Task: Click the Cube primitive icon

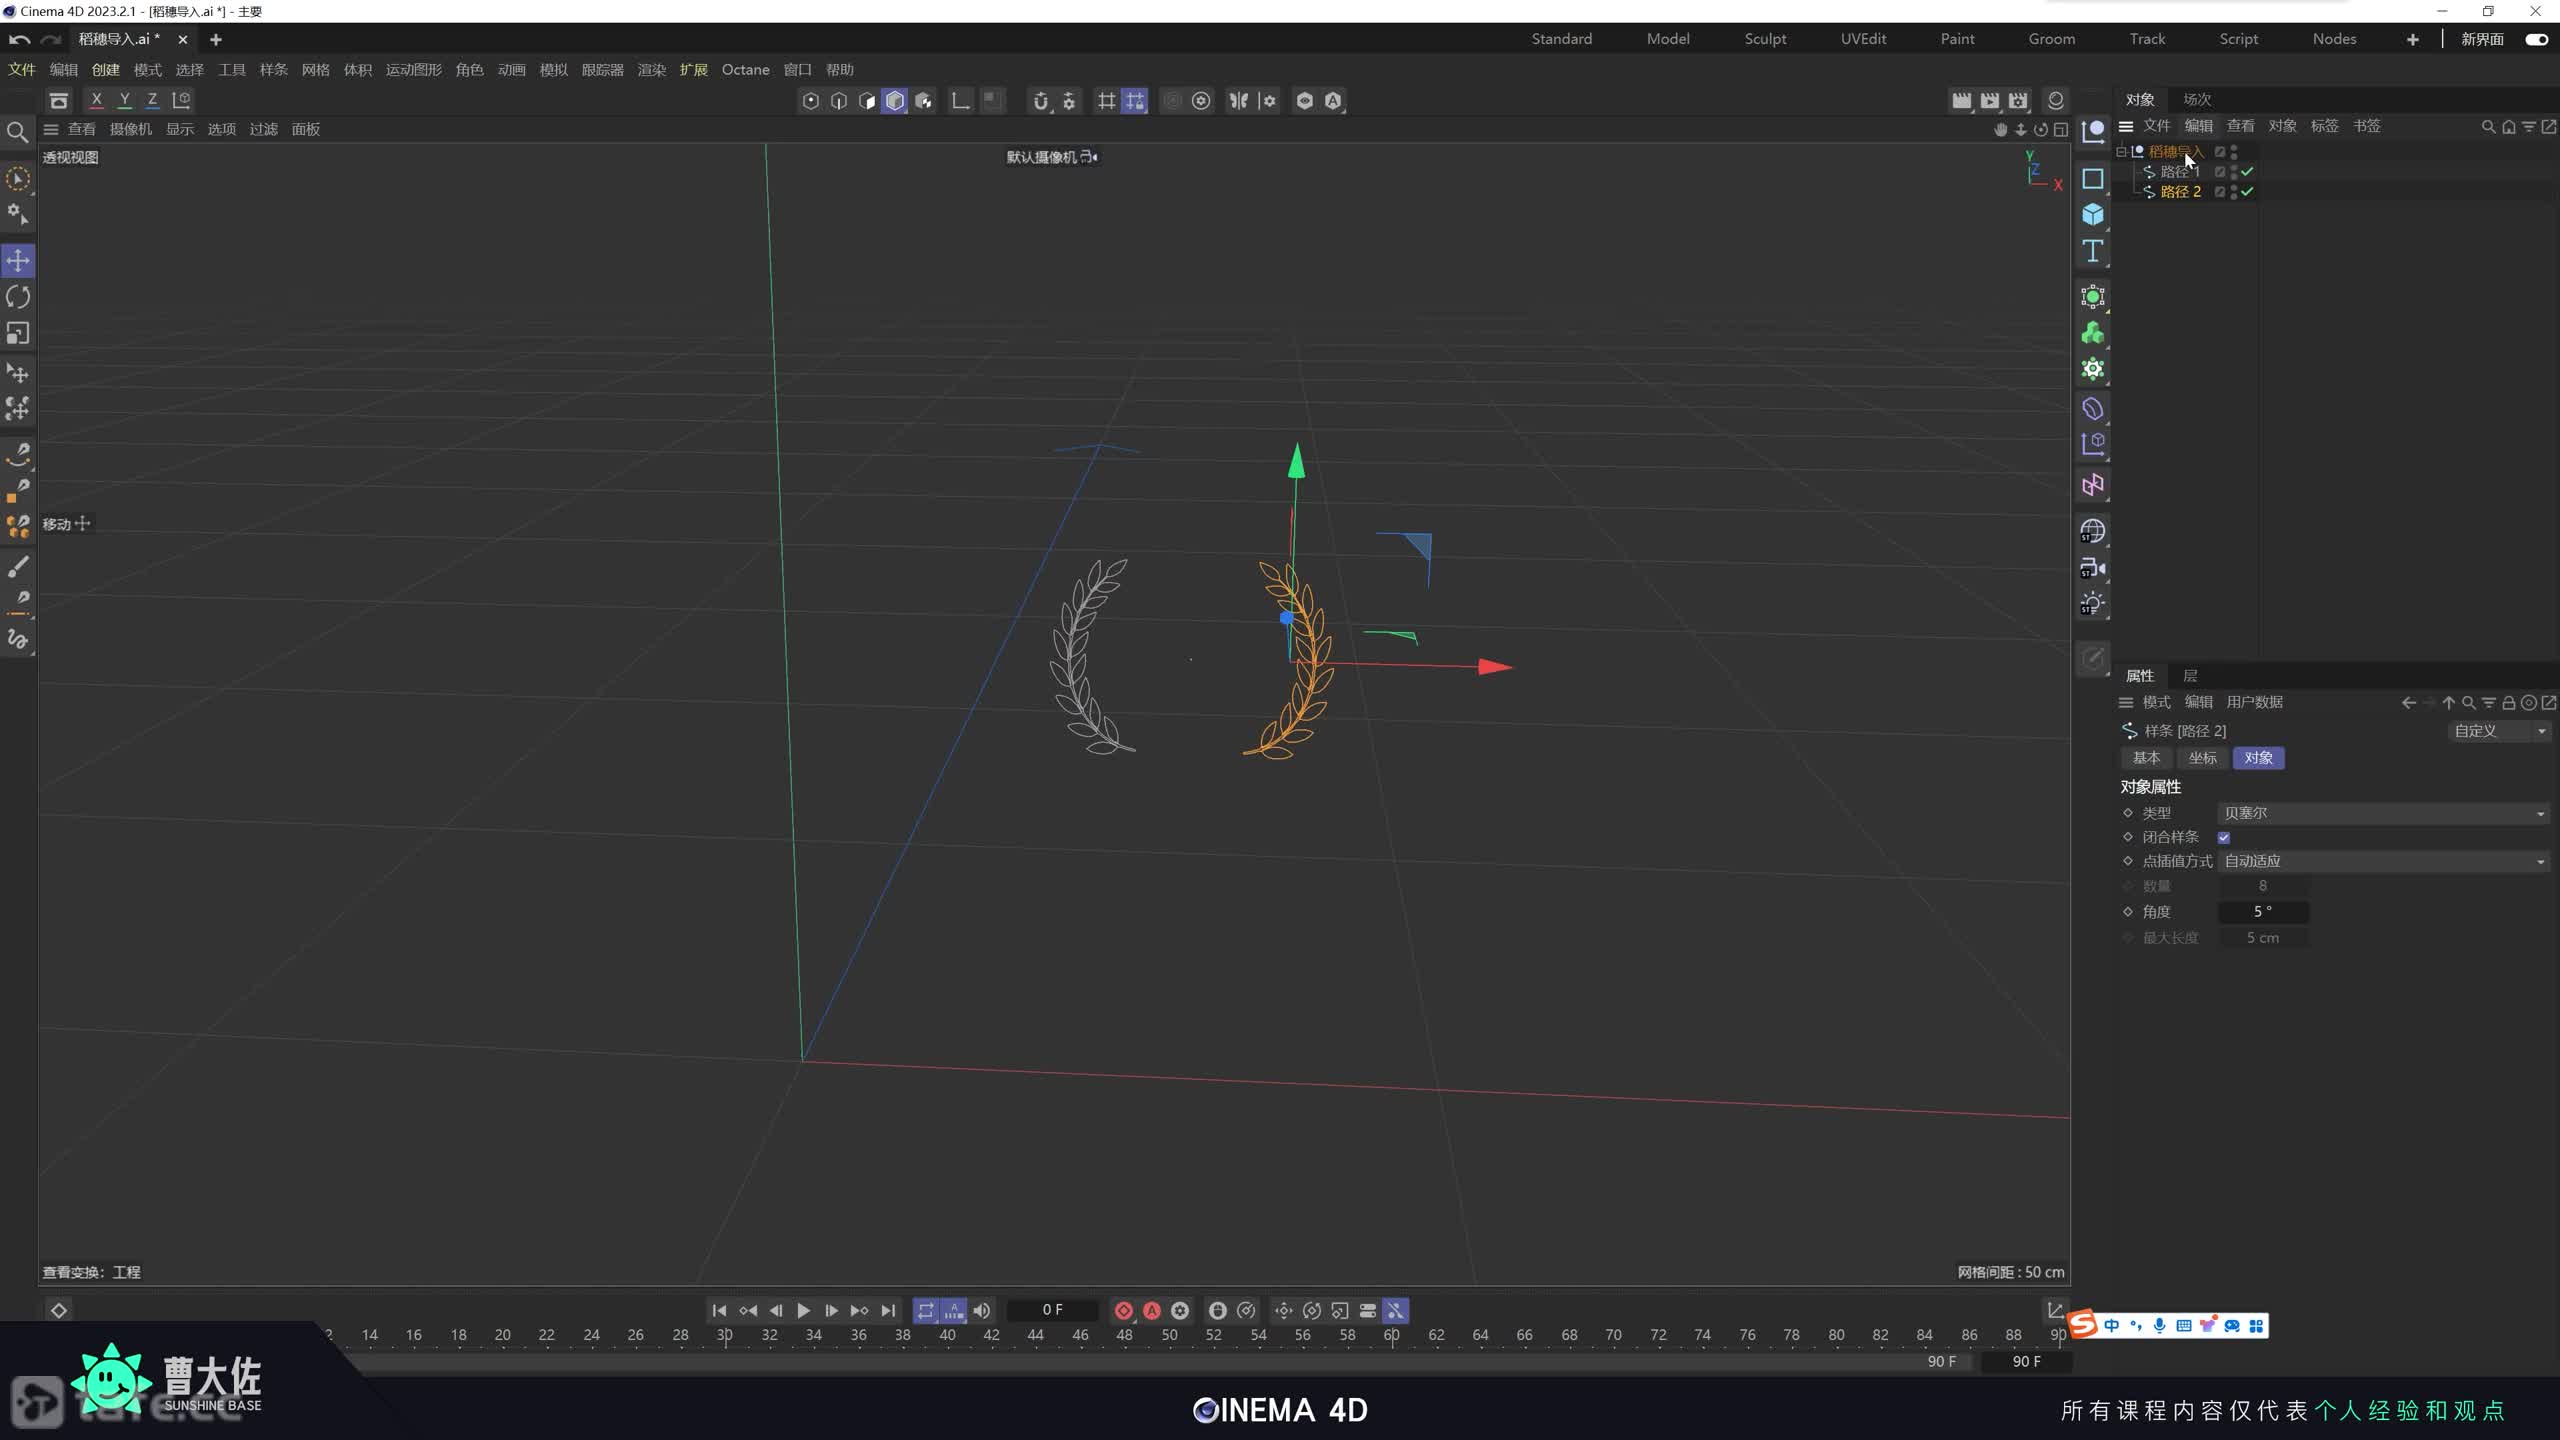Action: click(x=2092, y=215)
